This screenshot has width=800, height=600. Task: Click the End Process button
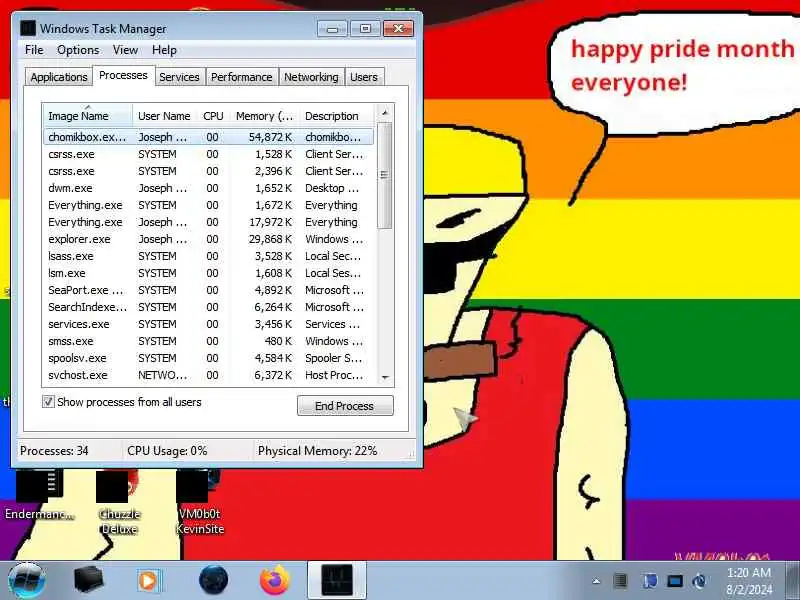point(345,406)
